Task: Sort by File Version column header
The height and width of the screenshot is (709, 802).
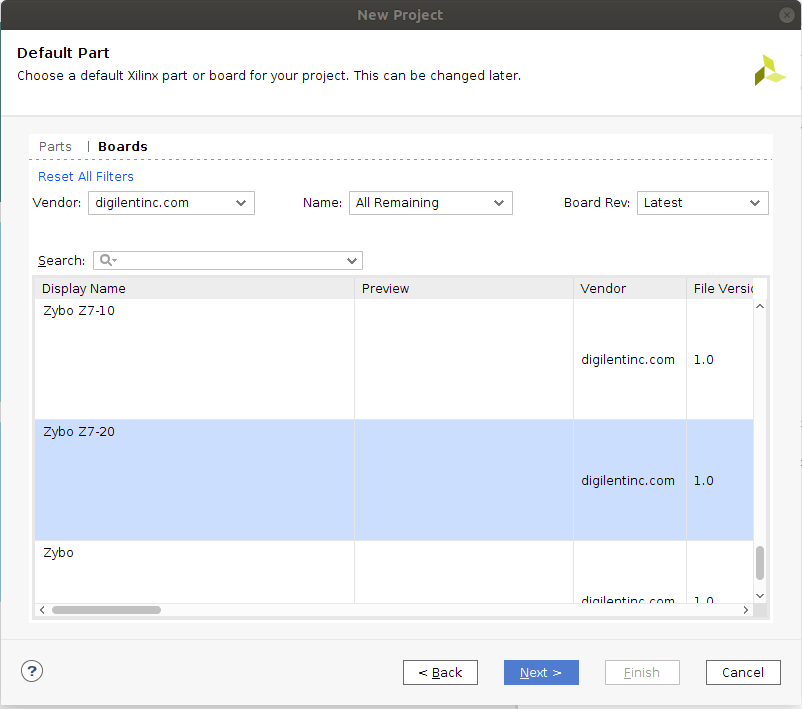Action: pos(720,289)
